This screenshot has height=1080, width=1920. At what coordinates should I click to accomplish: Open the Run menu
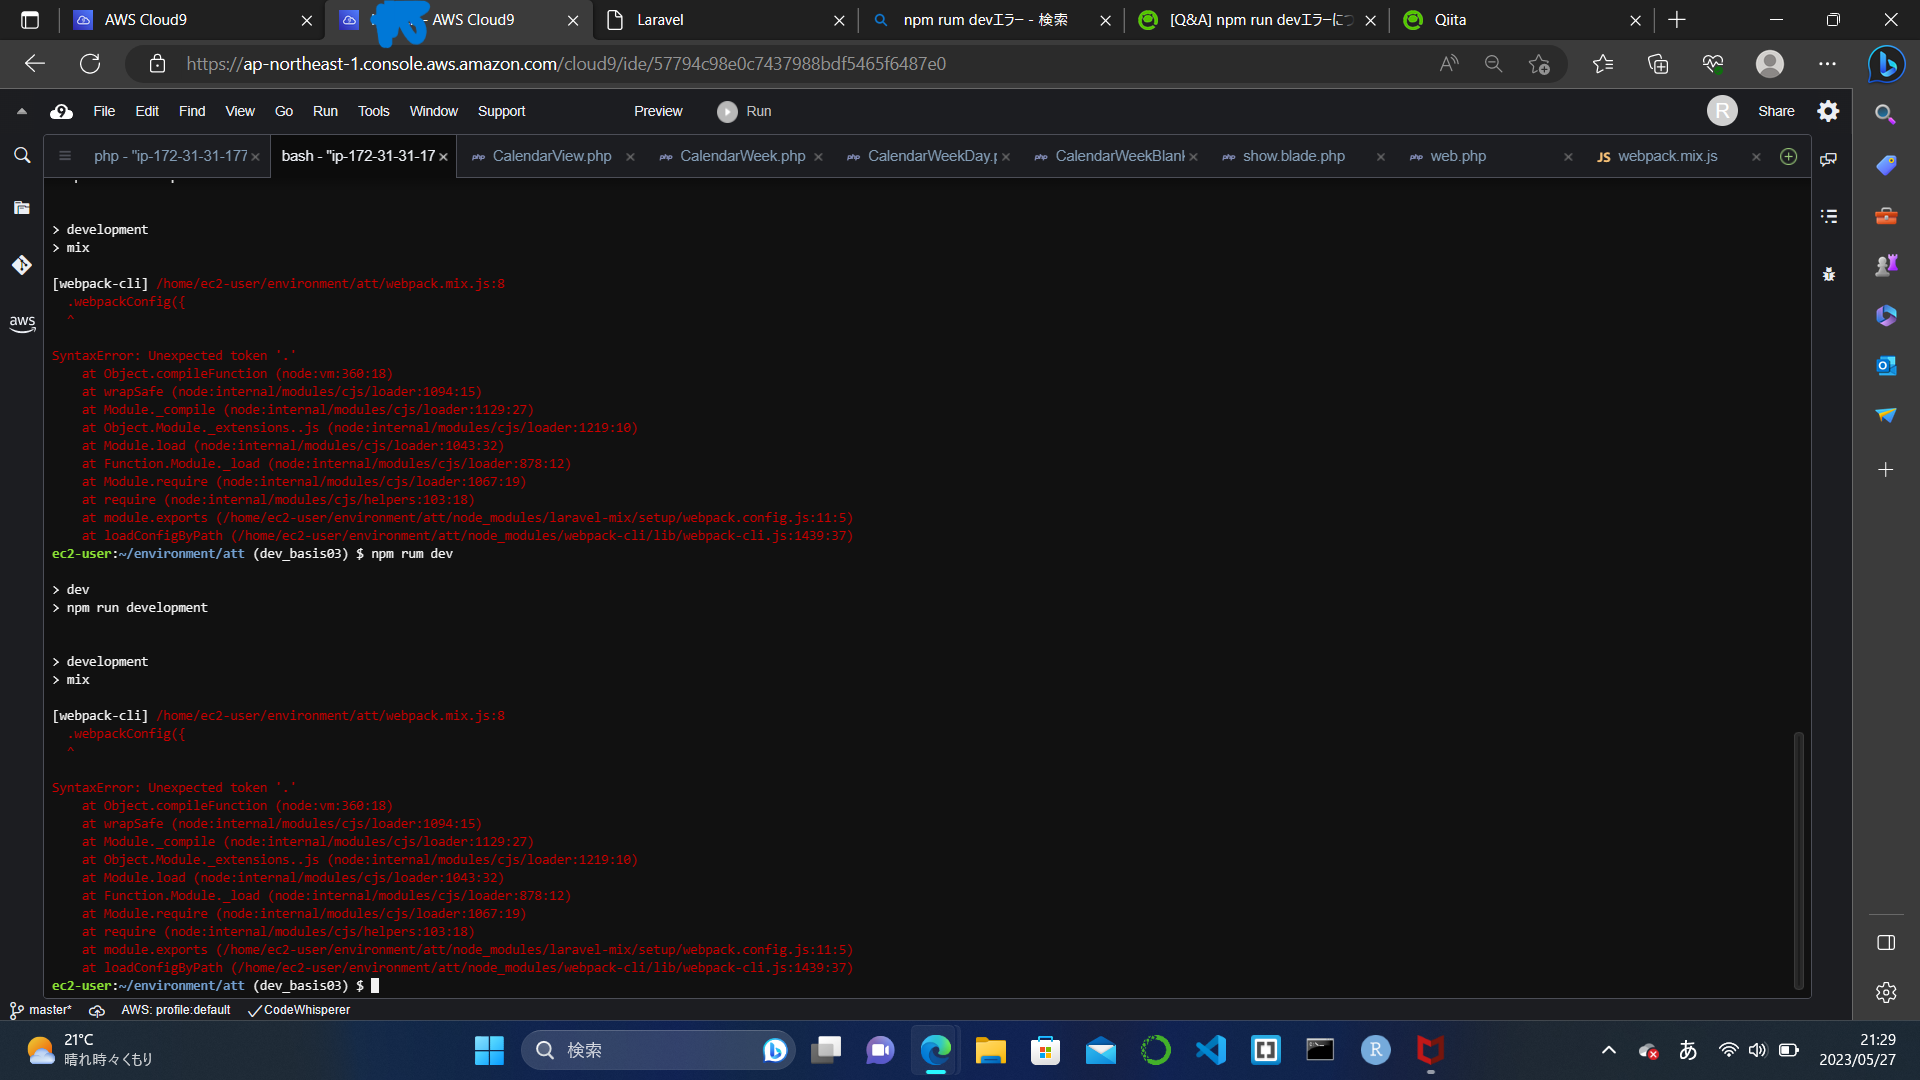point(325,111)
